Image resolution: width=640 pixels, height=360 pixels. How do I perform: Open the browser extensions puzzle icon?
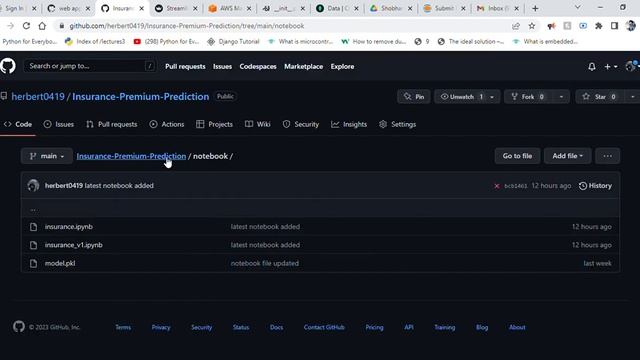click(x=598, y=26)
